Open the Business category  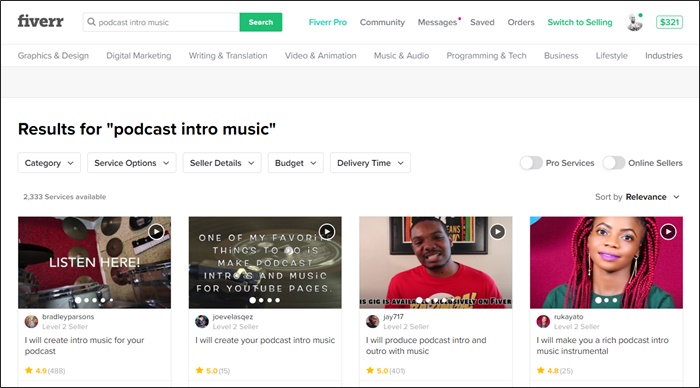pos(561,56)
